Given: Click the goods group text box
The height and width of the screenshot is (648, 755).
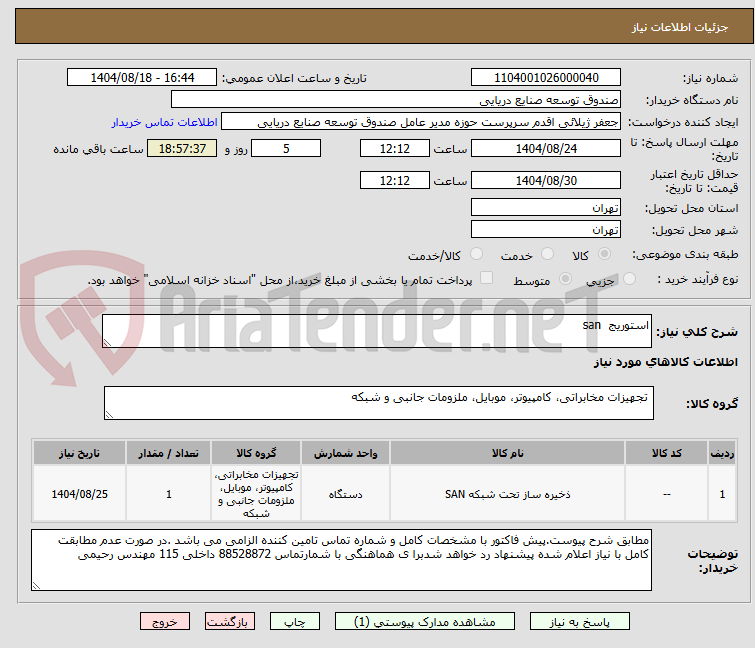Looking at the screenshot, I should (379, 403).
